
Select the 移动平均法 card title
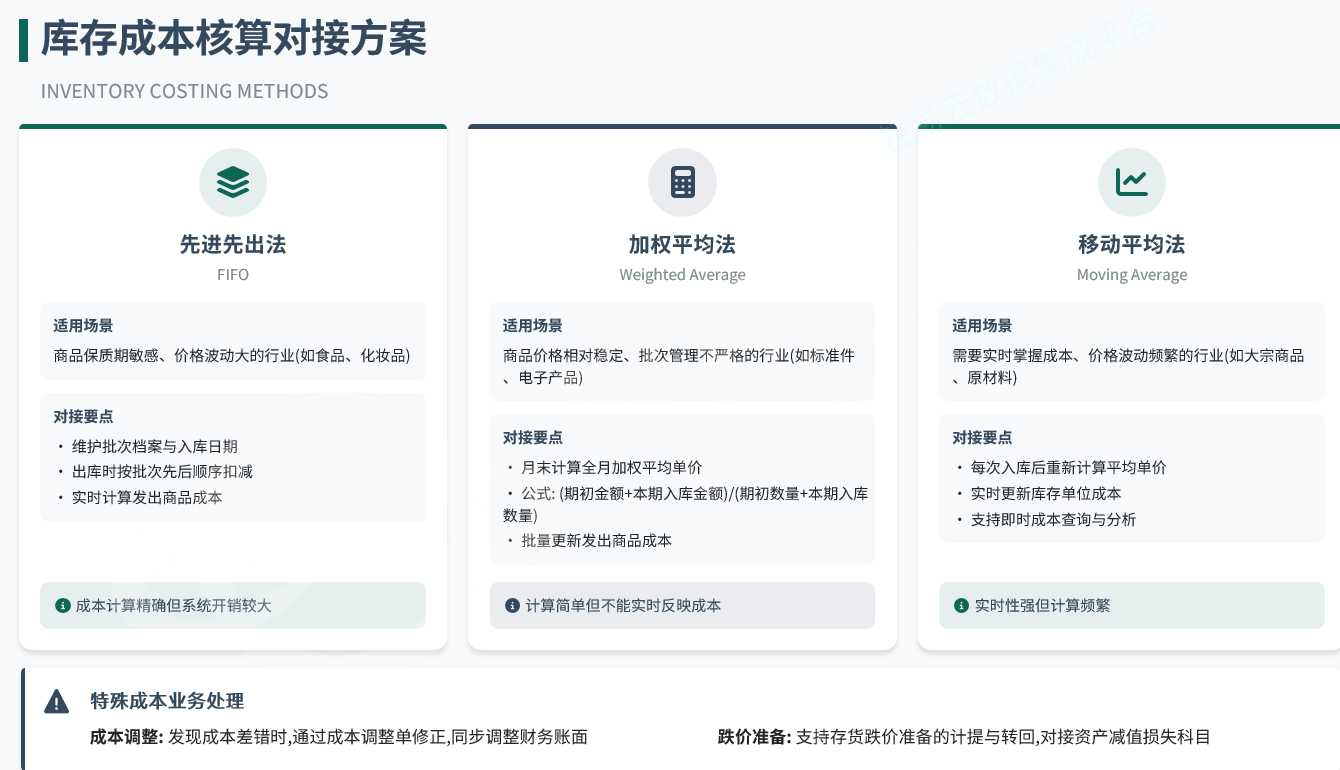(x=1131, y=244)
